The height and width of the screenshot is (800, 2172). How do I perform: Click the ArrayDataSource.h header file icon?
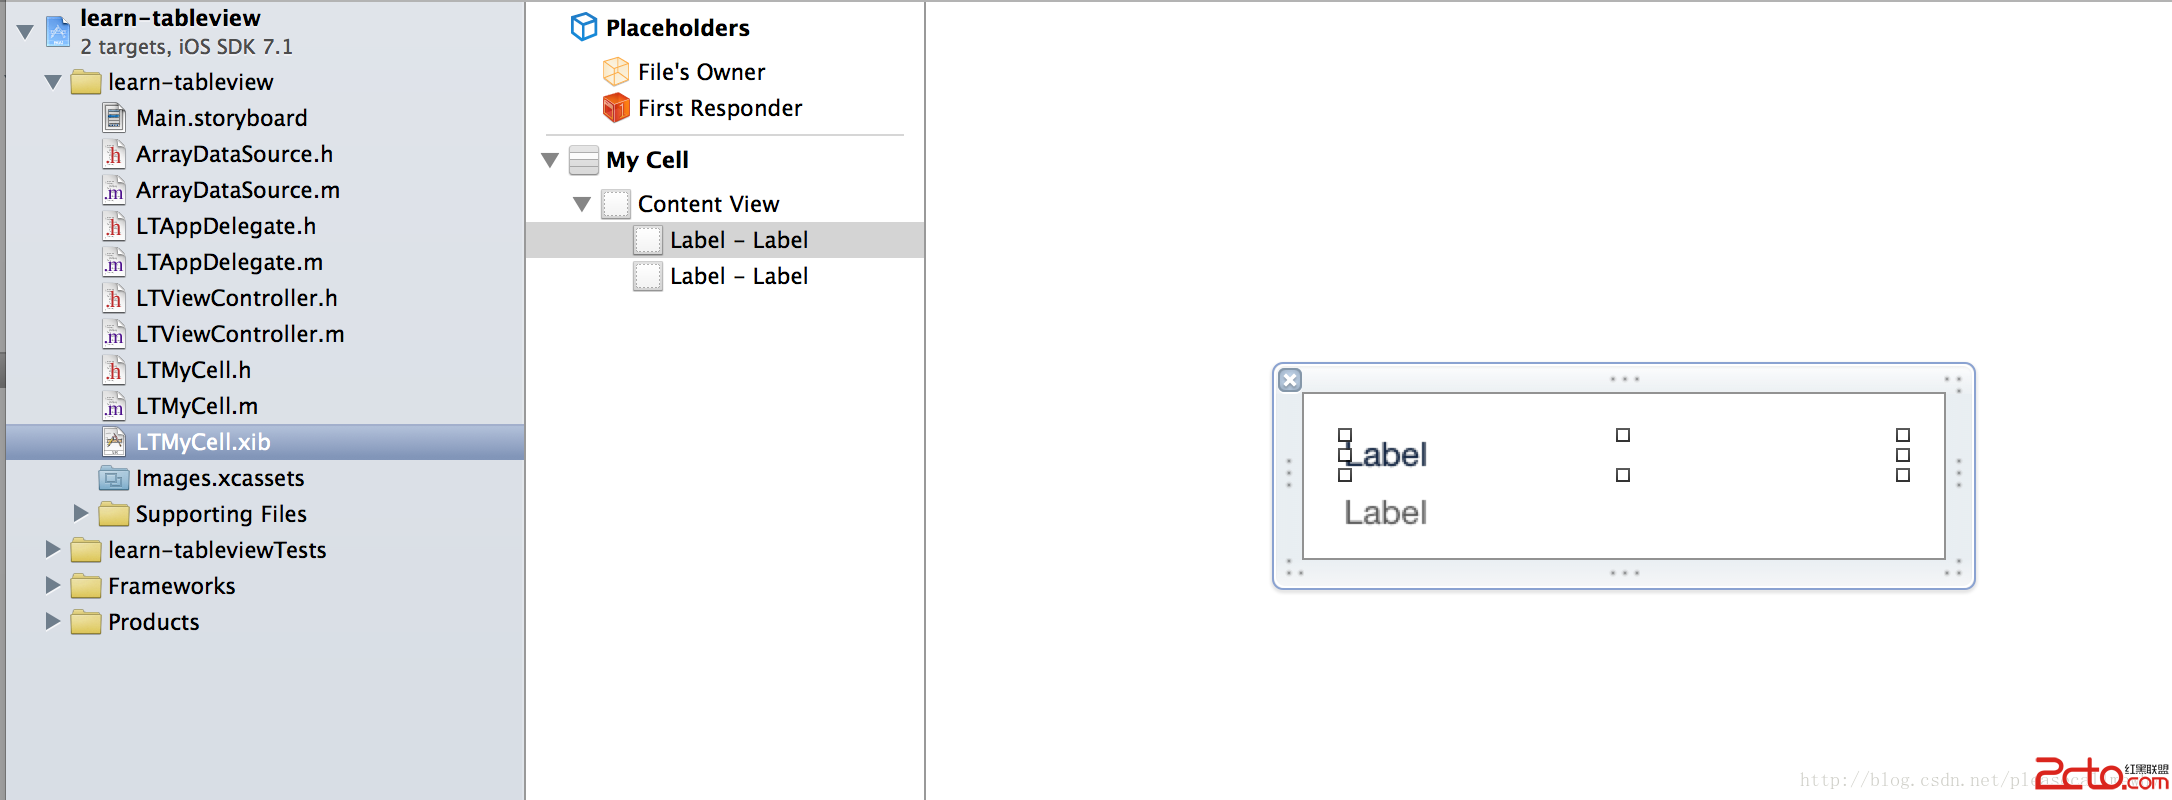[115, 155]
